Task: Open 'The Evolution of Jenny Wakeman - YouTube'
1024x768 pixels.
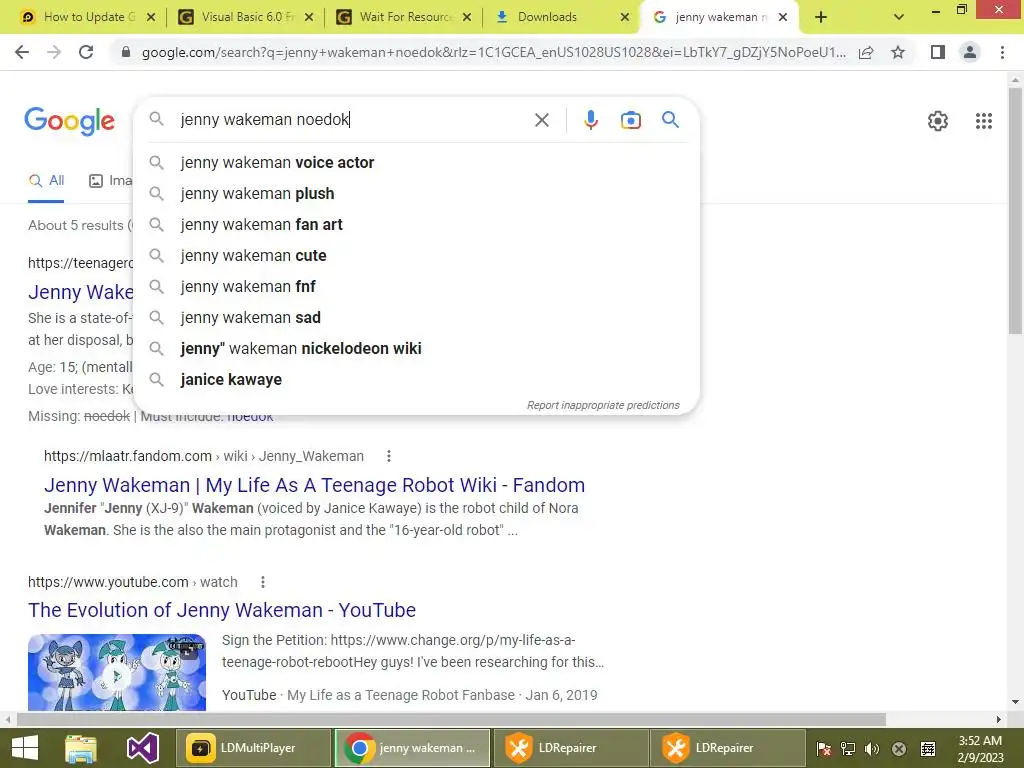Action: (222, 610)
